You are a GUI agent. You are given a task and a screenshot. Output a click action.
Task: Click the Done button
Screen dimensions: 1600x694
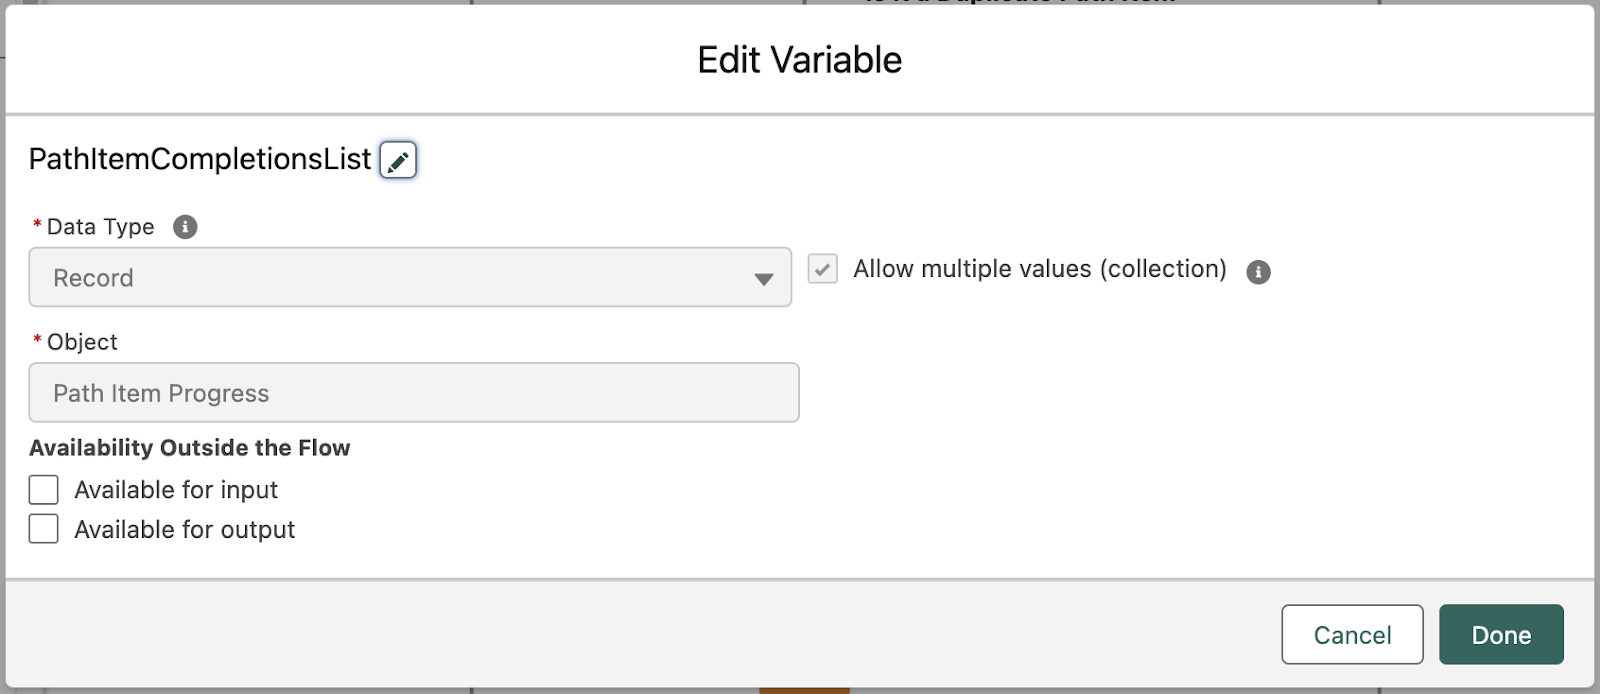click(x=1501, y=635)
